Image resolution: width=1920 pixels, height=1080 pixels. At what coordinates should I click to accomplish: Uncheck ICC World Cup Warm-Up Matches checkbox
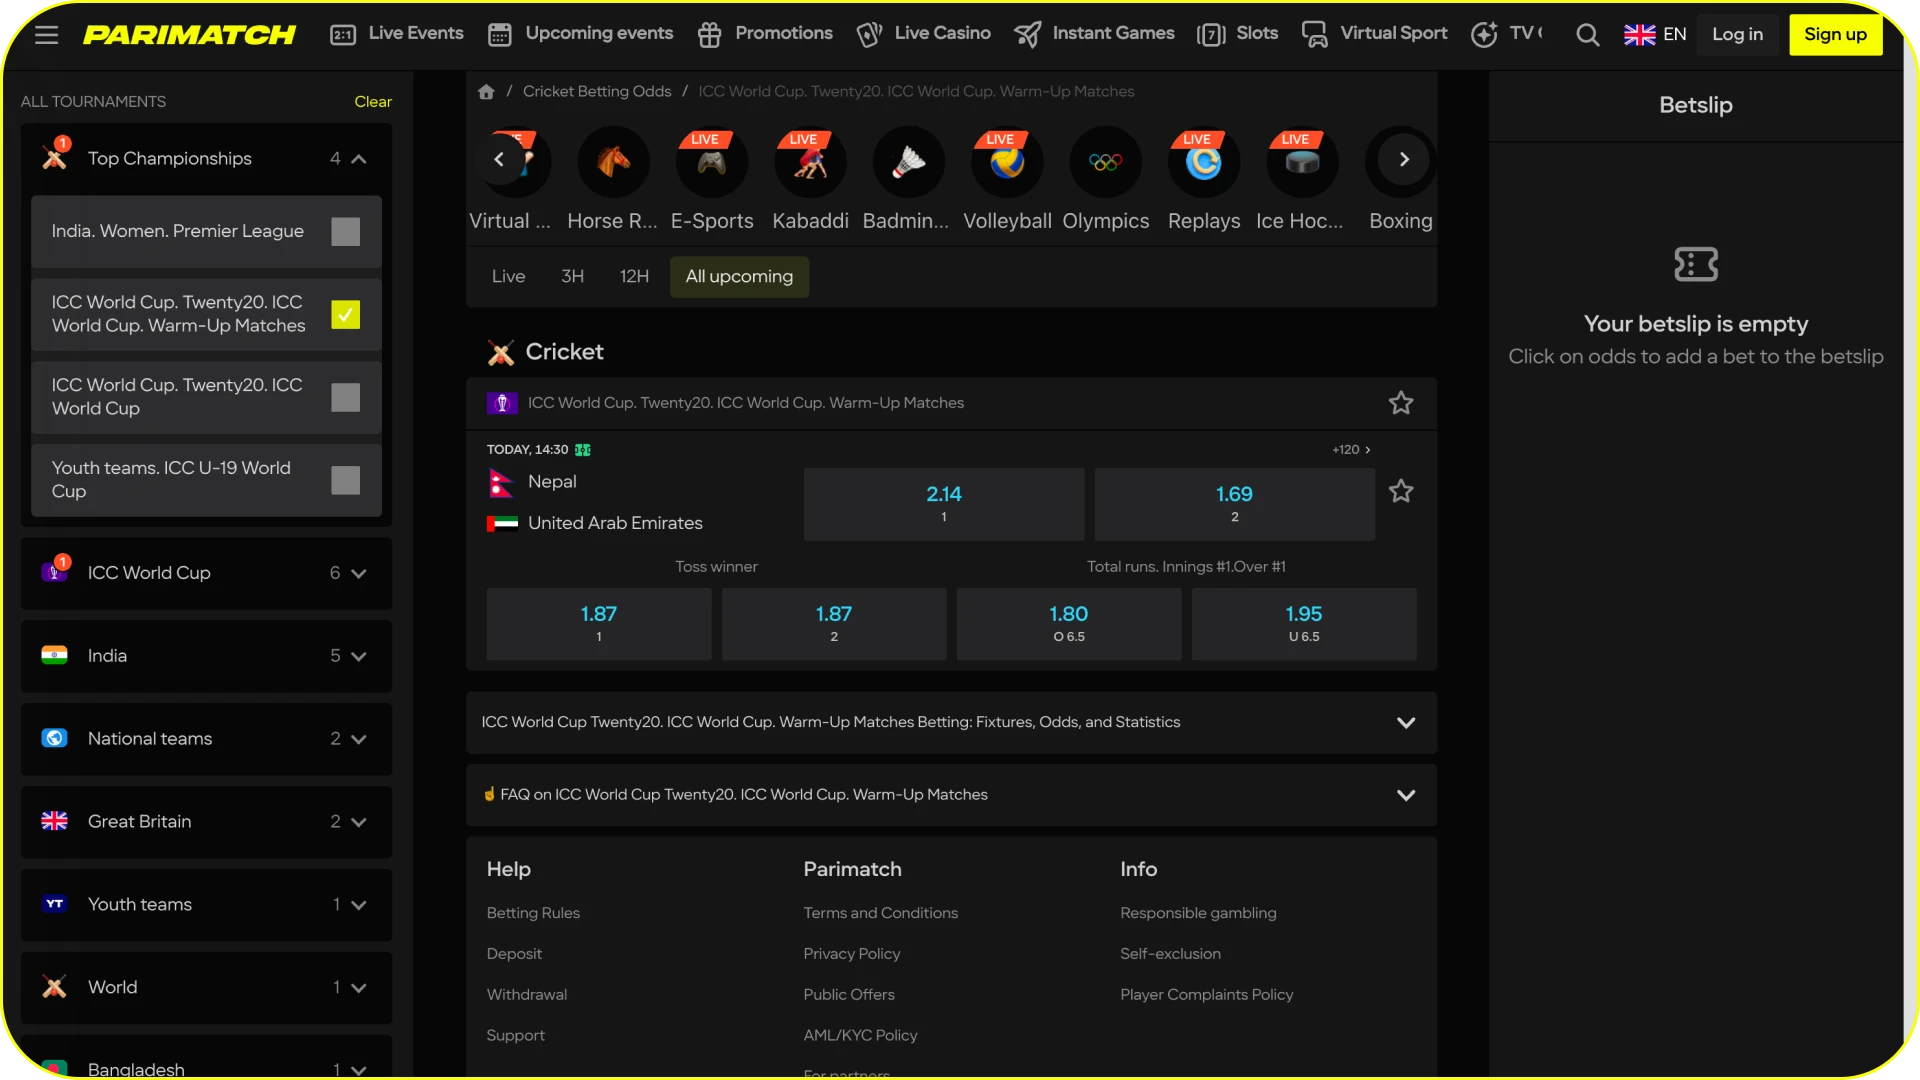[345, 315]
